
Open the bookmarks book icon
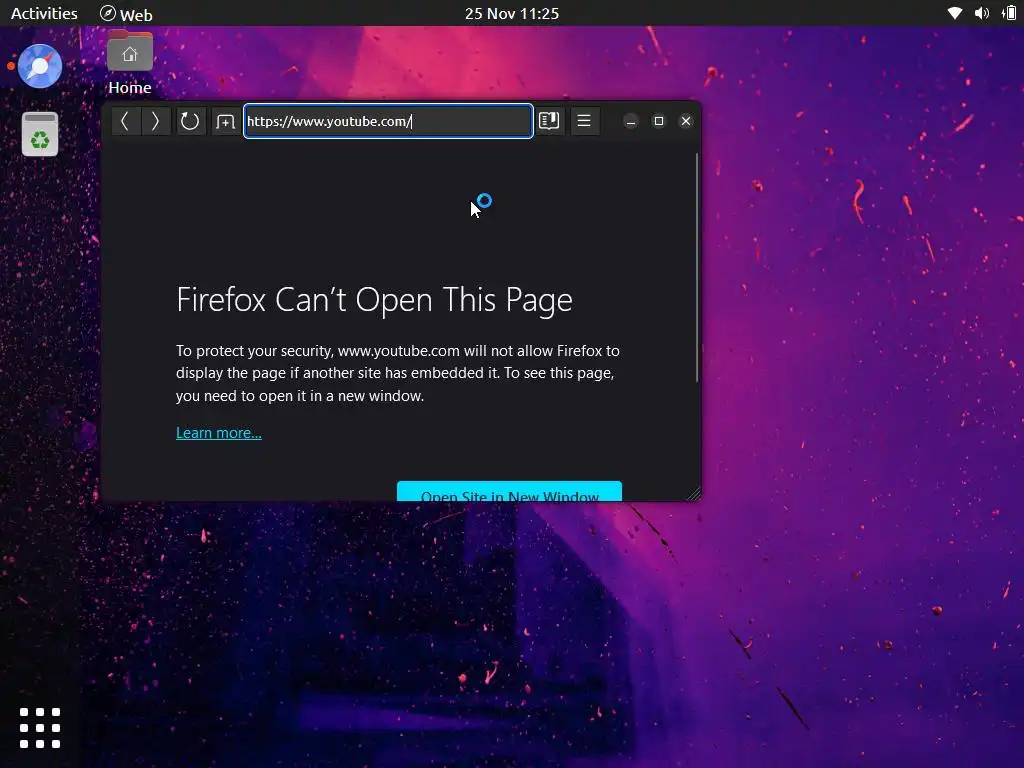pyautogui.click(x=549, y=121)
